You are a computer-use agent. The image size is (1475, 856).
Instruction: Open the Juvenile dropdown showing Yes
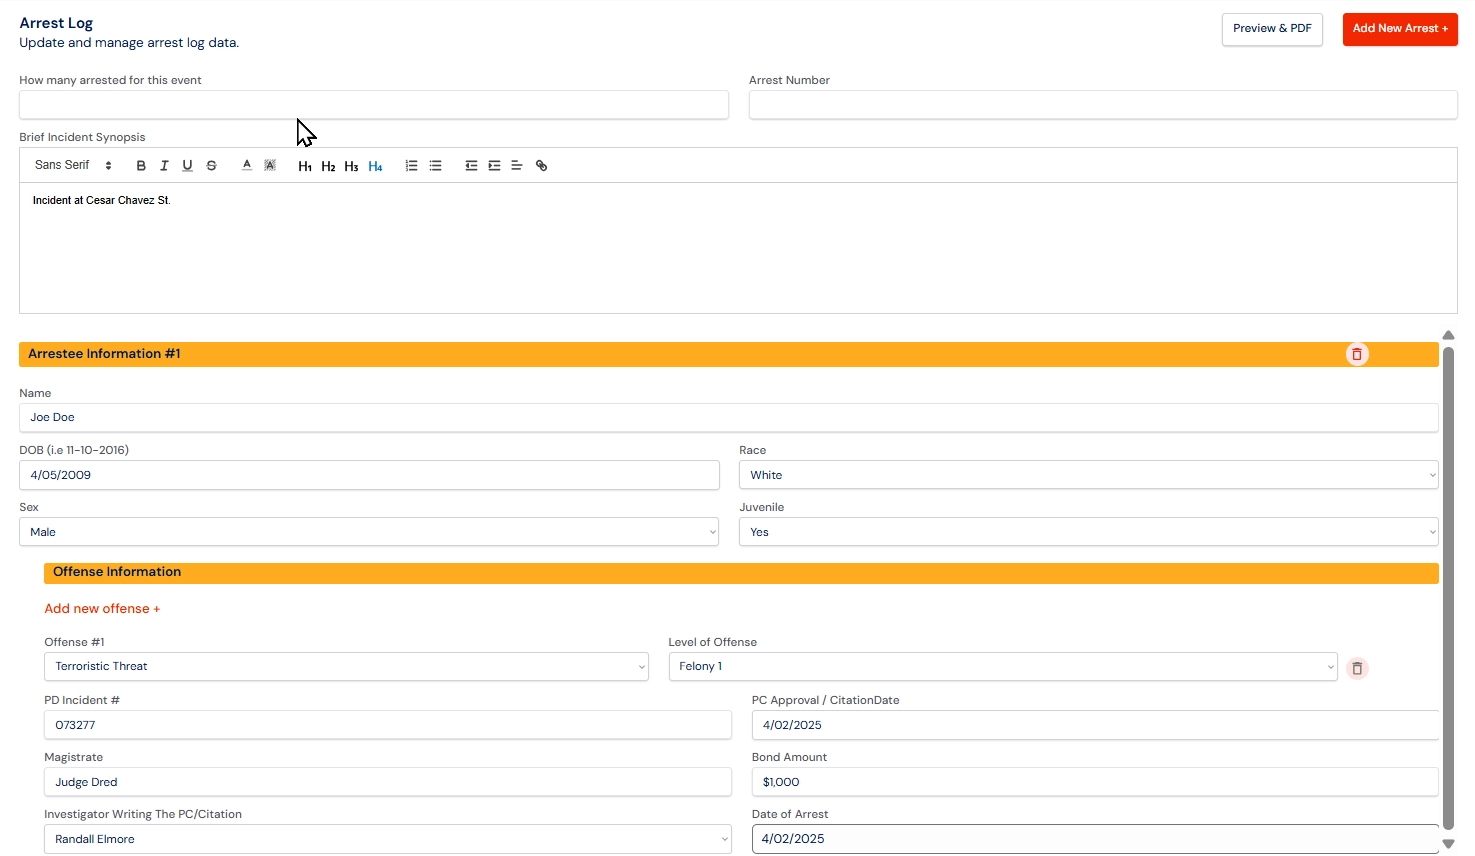click(1088, 532)
